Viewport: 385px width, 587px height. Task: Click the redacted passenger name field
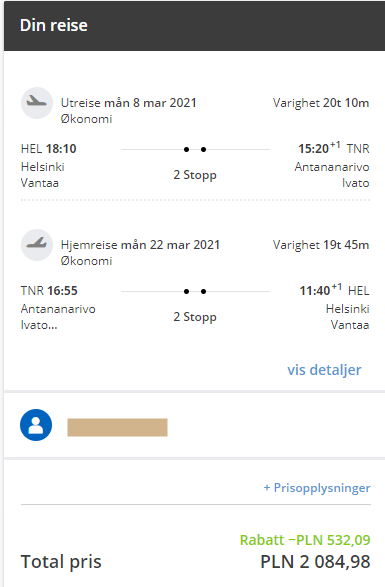pyautogui.click(x=117, y=427)
